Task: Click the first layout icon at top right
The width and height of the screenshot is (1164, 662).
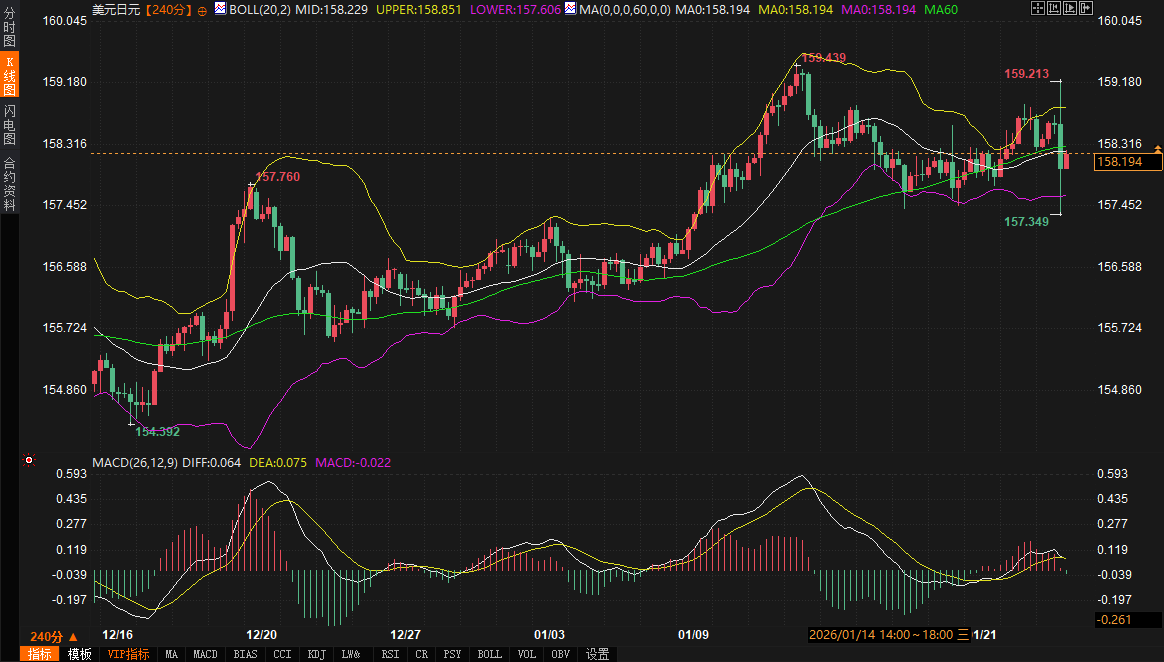Action: (x=1037, y=8)
